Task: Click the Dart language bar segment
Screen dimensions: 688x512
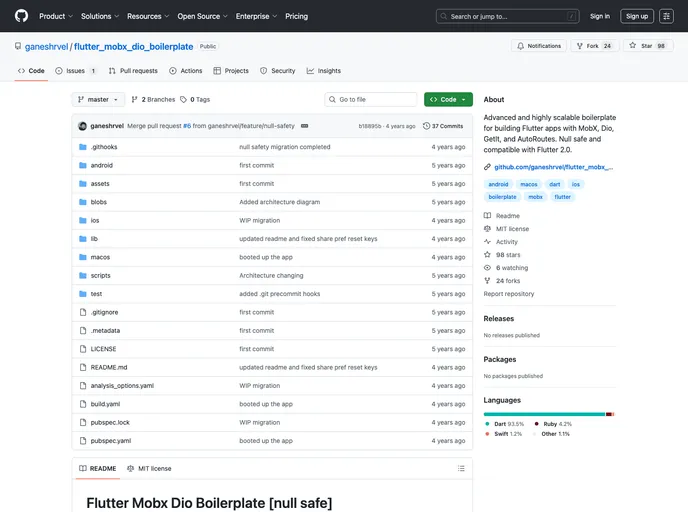Action: pyautogui.click(x=545, y=414)
